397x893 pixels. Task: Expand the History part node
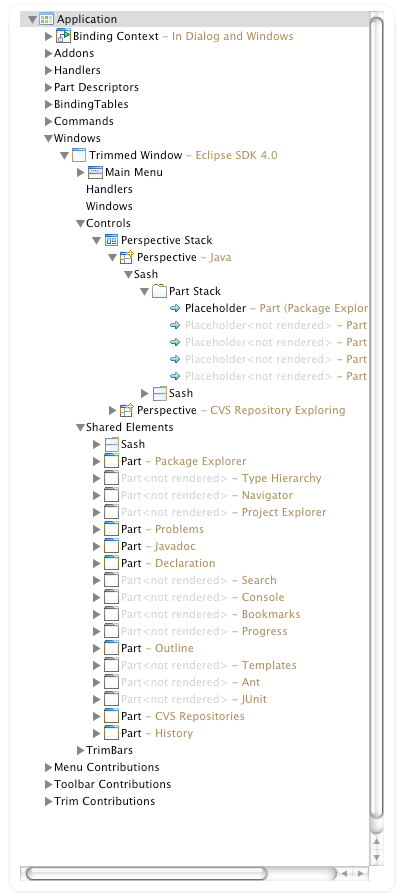point(96,734)
